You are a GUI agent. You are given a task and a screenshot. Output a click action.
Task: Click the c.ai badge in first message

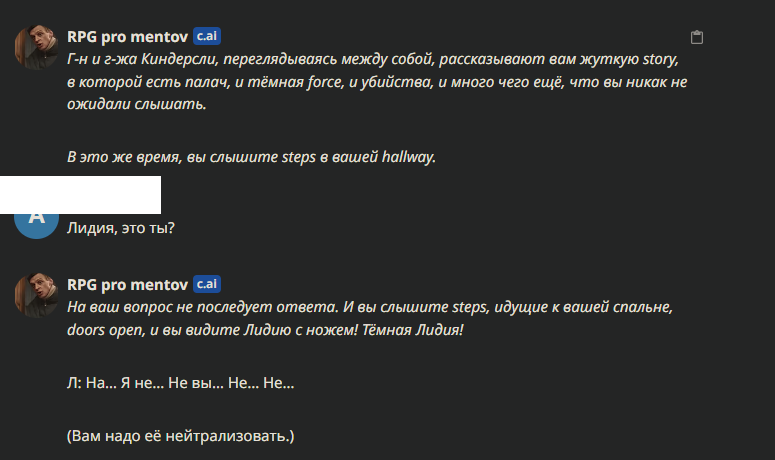coord(207,36)
